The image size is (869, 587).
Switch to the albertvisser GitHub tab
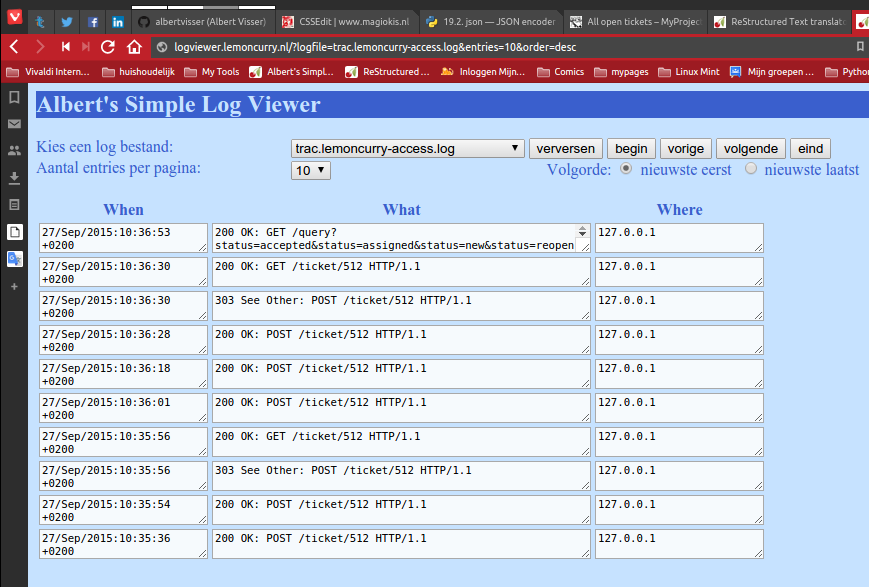tap(203, 22)
